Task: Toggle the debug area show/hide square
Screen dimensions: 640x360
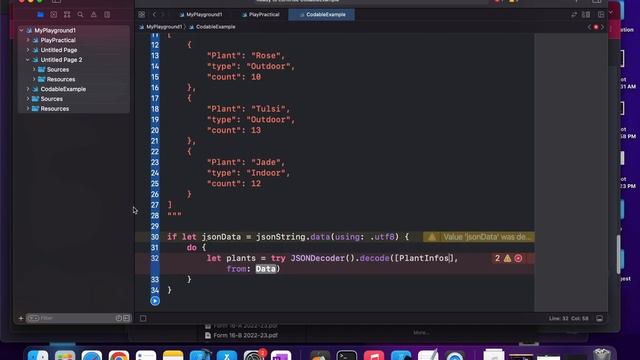Action: click(143, 318)
